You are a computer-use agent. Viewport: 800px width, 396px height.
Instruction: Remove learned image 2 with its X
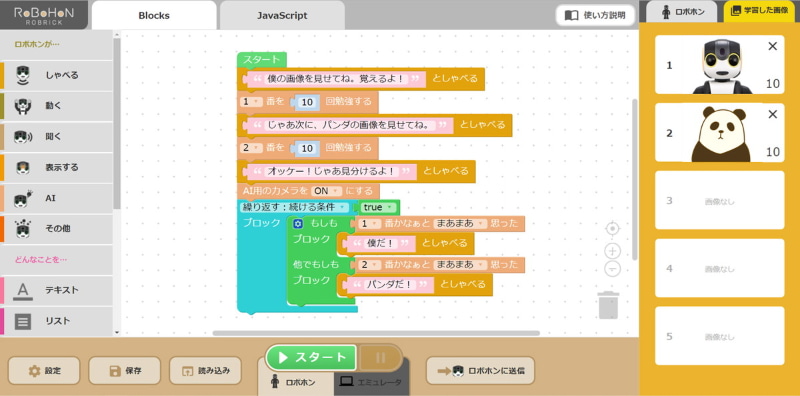point(772,114)
